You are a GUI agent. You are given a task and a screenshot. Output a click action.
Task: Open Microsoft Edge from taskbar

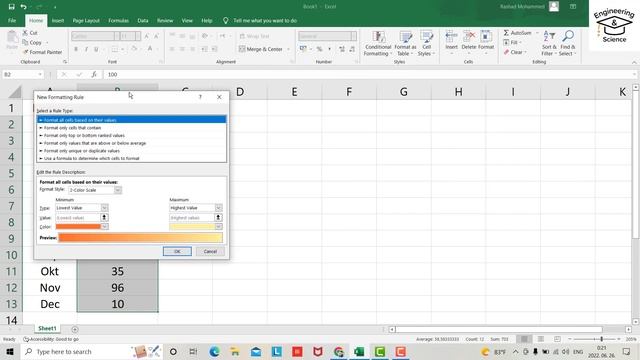pyautogui.click(x=214, y=351)
